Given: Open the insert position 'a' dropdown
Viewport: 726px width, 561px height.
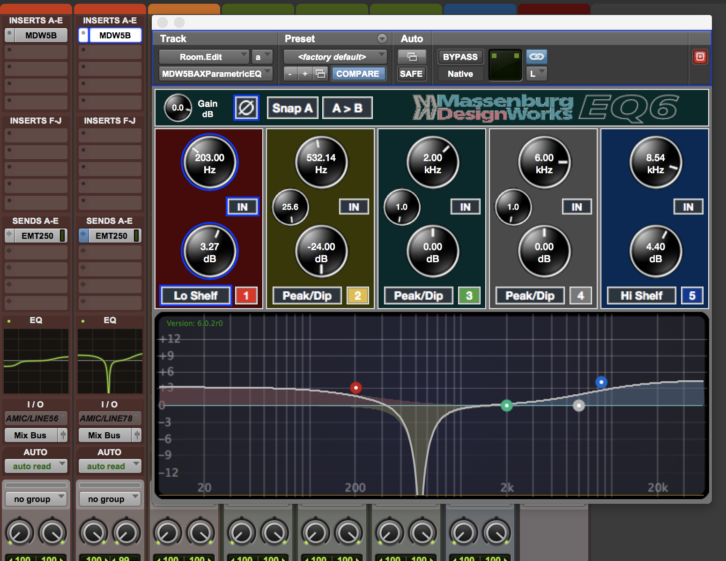Looking at the screenshot, I should click(262, 57).
